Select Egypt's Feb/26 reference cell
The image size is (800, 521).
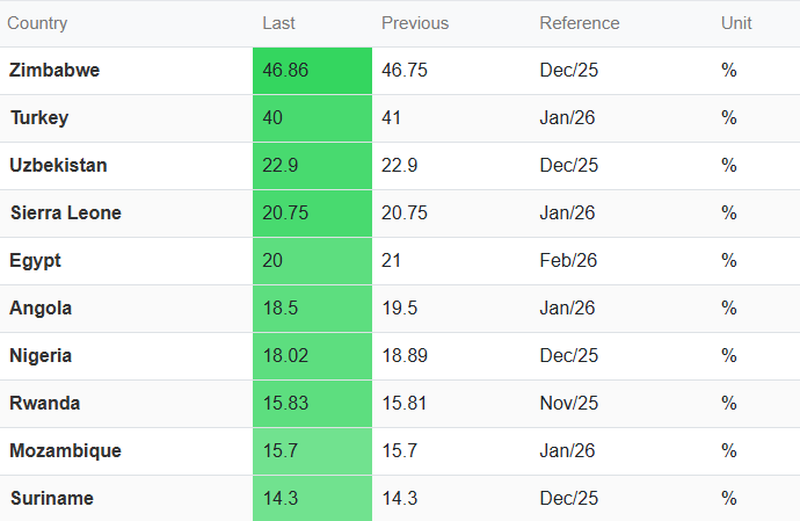569,261
